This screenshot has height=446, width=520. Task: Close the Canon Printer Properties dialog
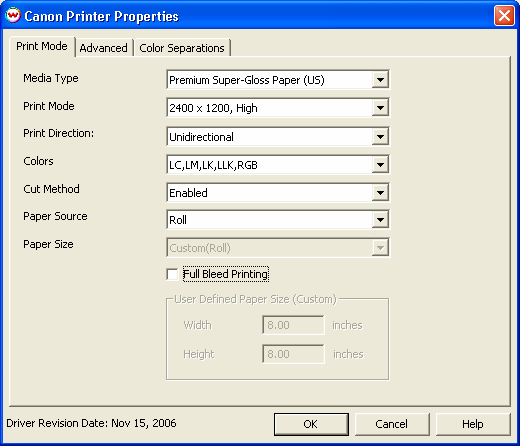504,15
